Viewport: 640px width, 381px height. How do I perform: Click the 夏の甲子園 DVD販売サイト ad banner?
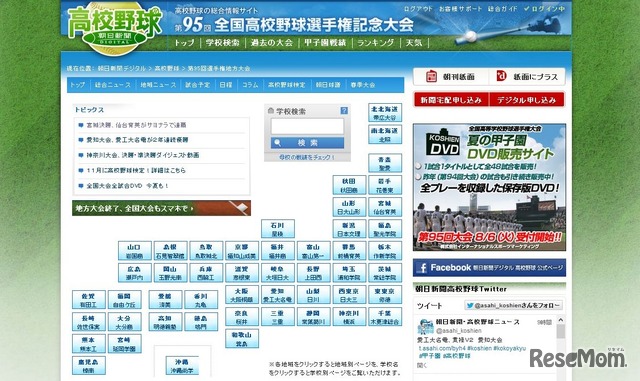[x=489, y=187]
